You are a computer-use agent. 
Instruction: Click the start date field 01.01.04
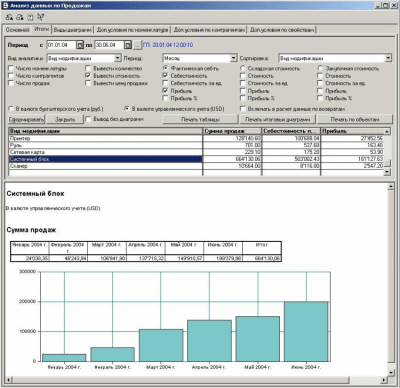[x=61, y=45]
